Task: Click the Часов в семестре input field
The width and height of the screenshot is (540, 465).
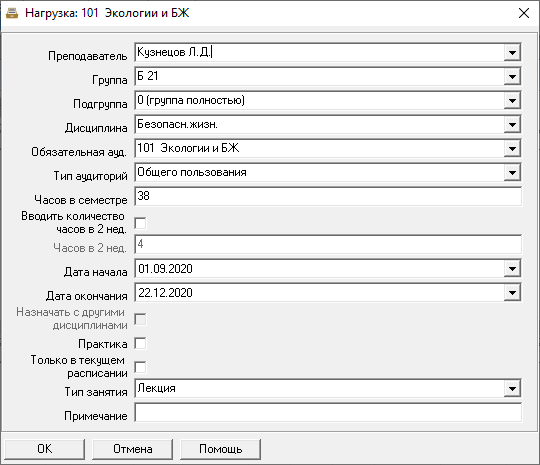Action: pyautogui.click(x=328, y=196)
